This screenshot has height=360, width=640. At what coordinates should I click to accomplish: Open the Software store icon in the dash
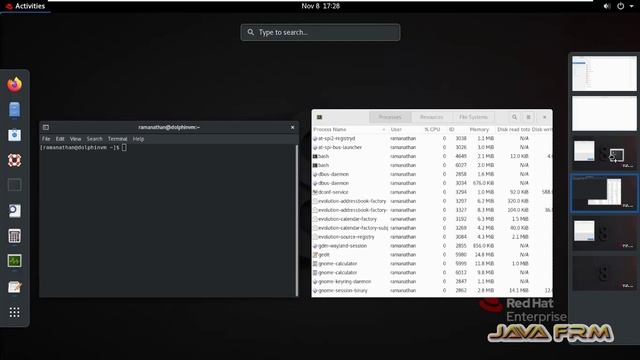[14, 135]
